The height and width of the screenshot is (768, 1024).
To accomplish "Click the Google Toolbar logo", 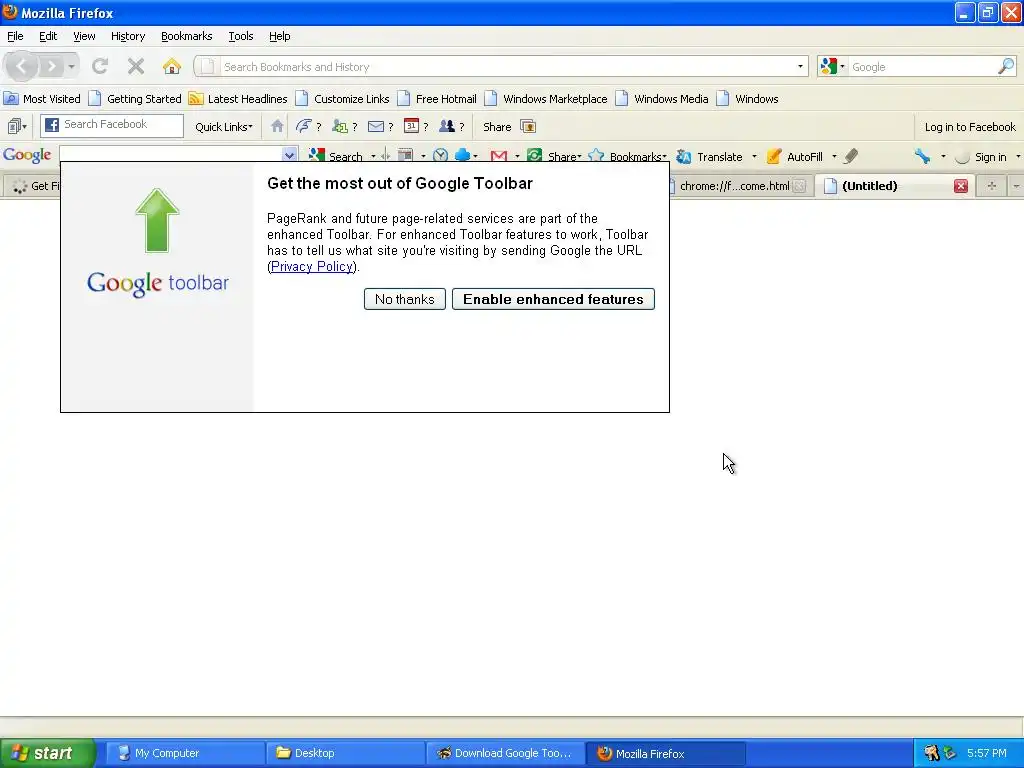I will coord(27,155).
